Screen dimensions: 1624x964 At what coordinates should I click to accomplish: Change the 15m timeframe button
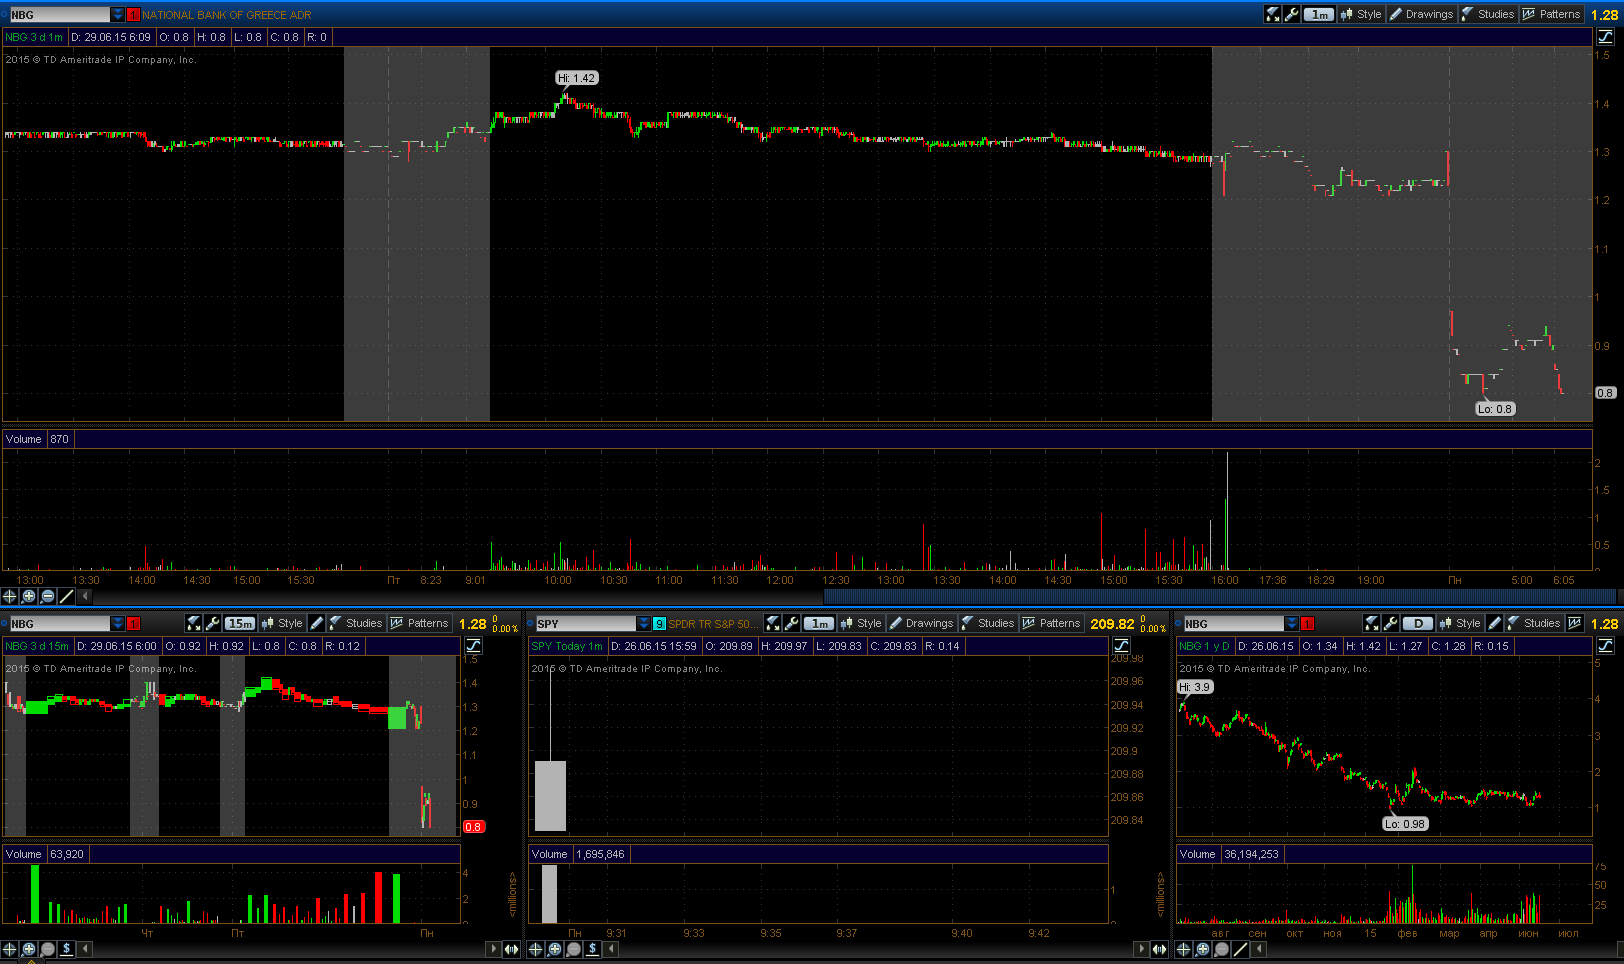[240, 623]
